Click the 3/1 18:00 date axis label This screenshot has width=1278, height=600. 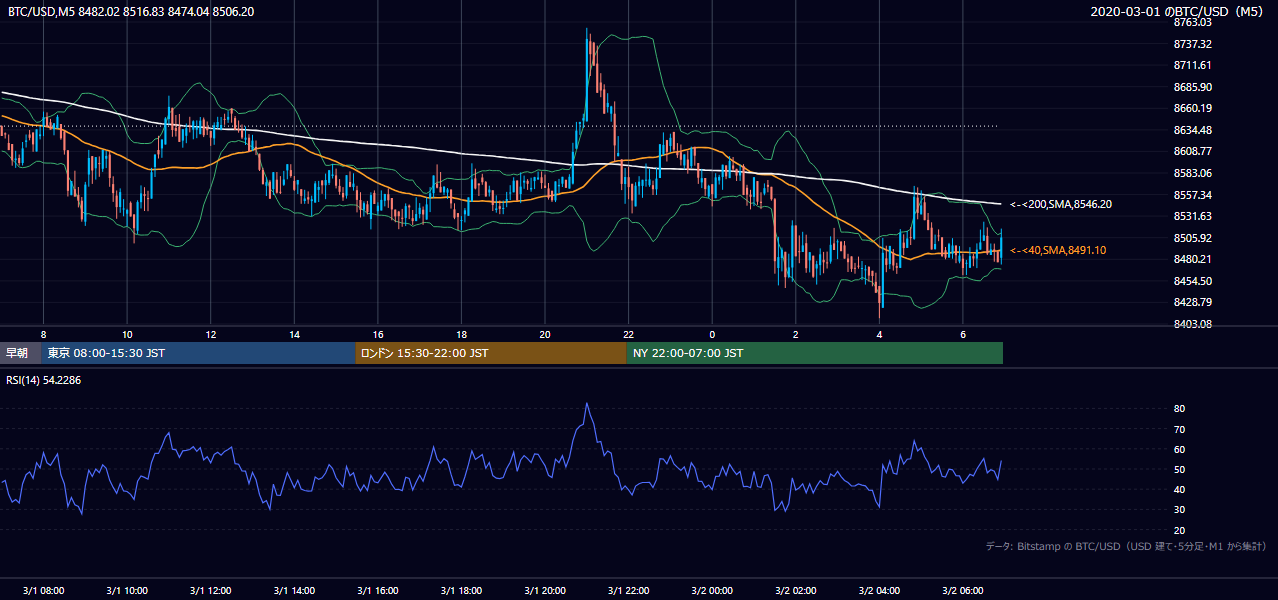461,590
